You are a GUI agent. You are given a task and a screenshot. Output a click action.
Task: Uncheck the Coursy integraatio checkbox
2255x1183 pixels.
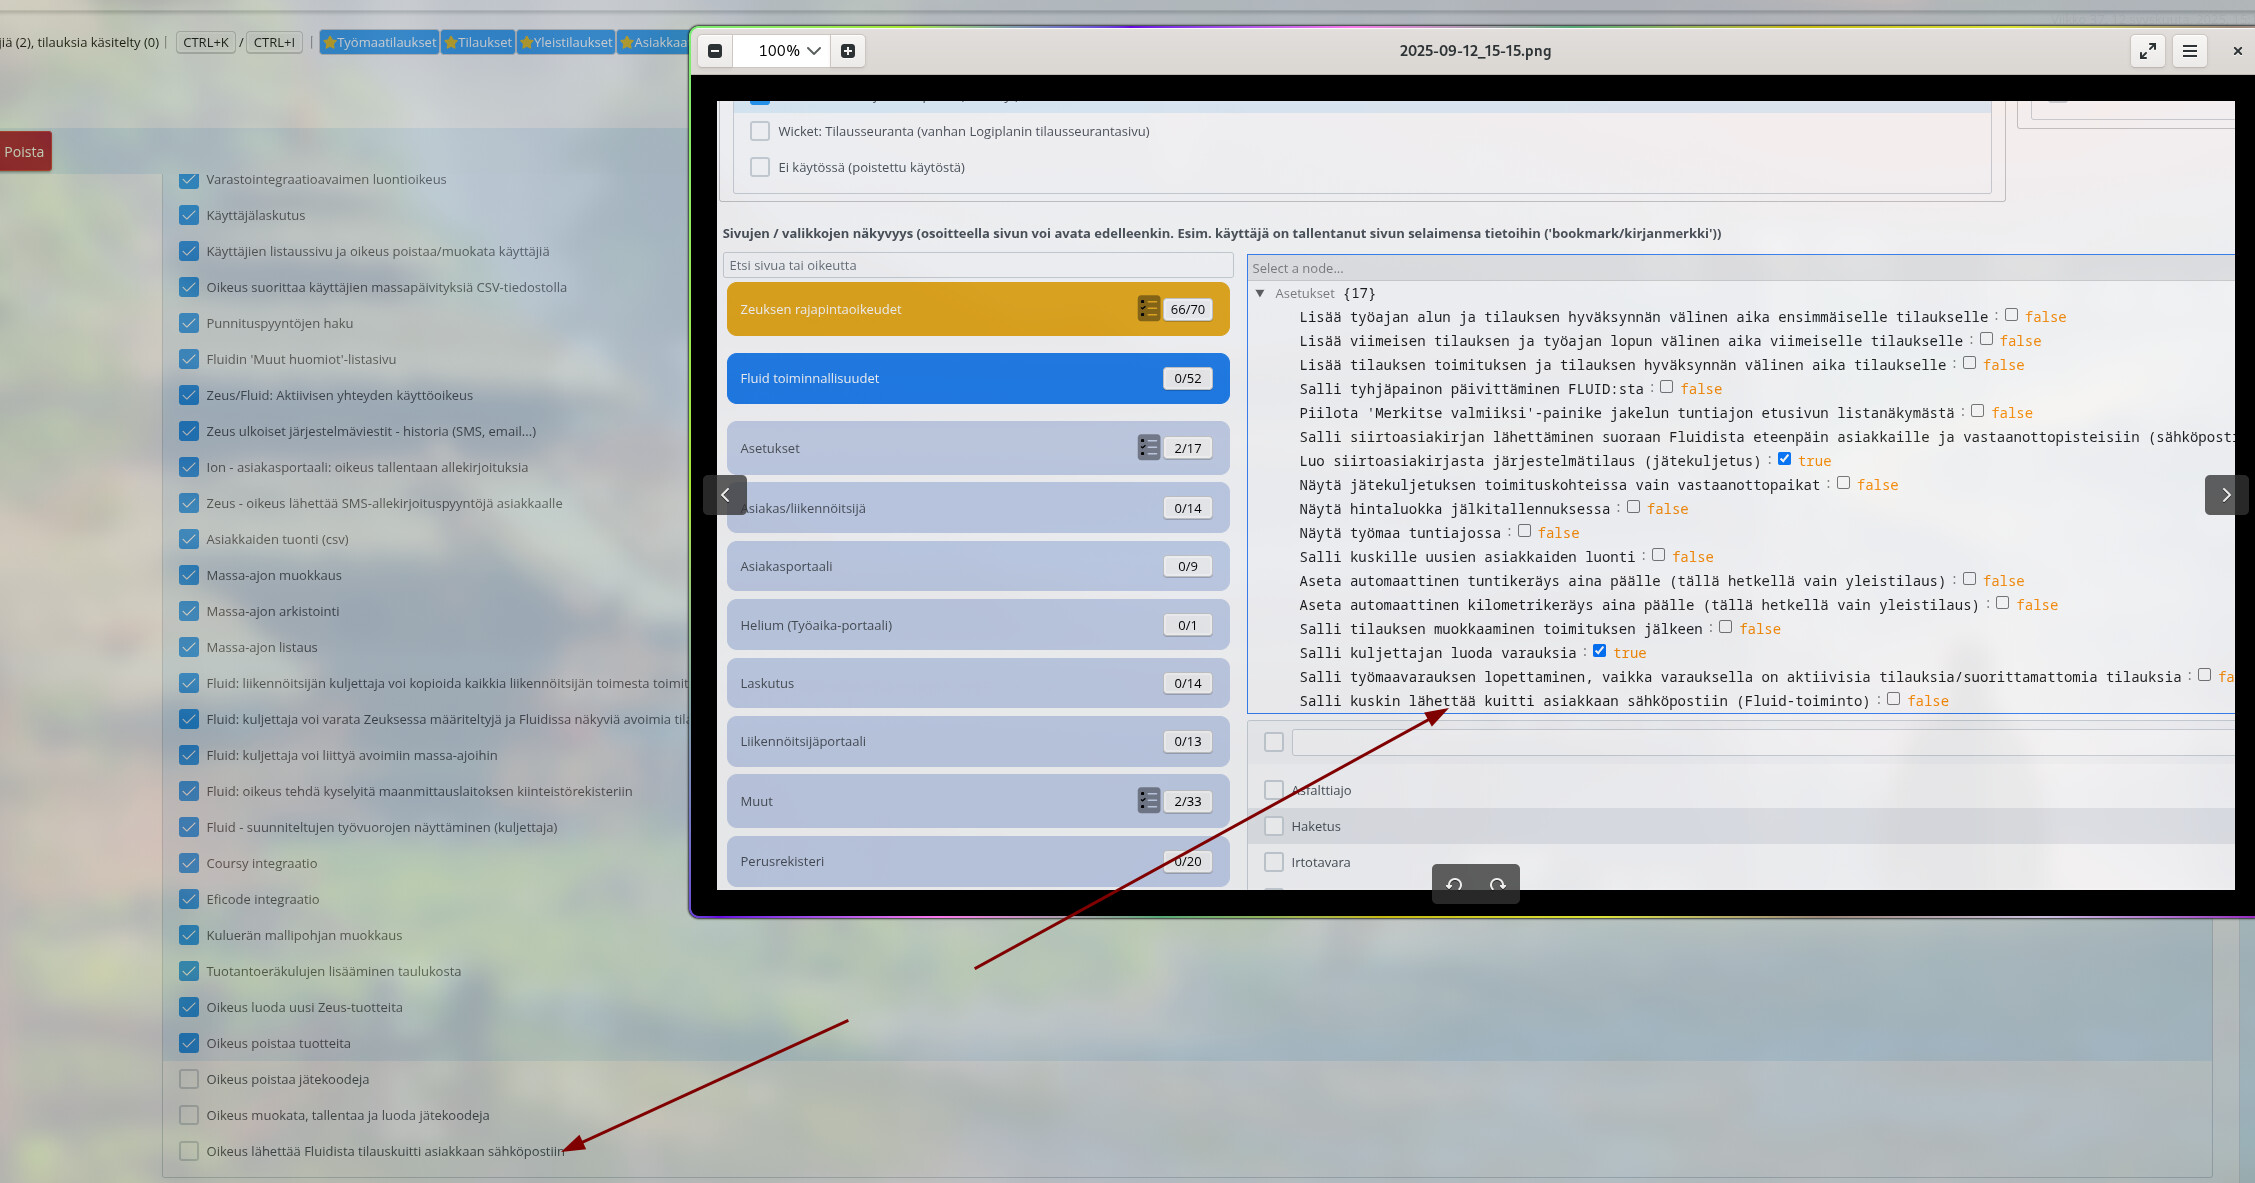coord(189,863)
